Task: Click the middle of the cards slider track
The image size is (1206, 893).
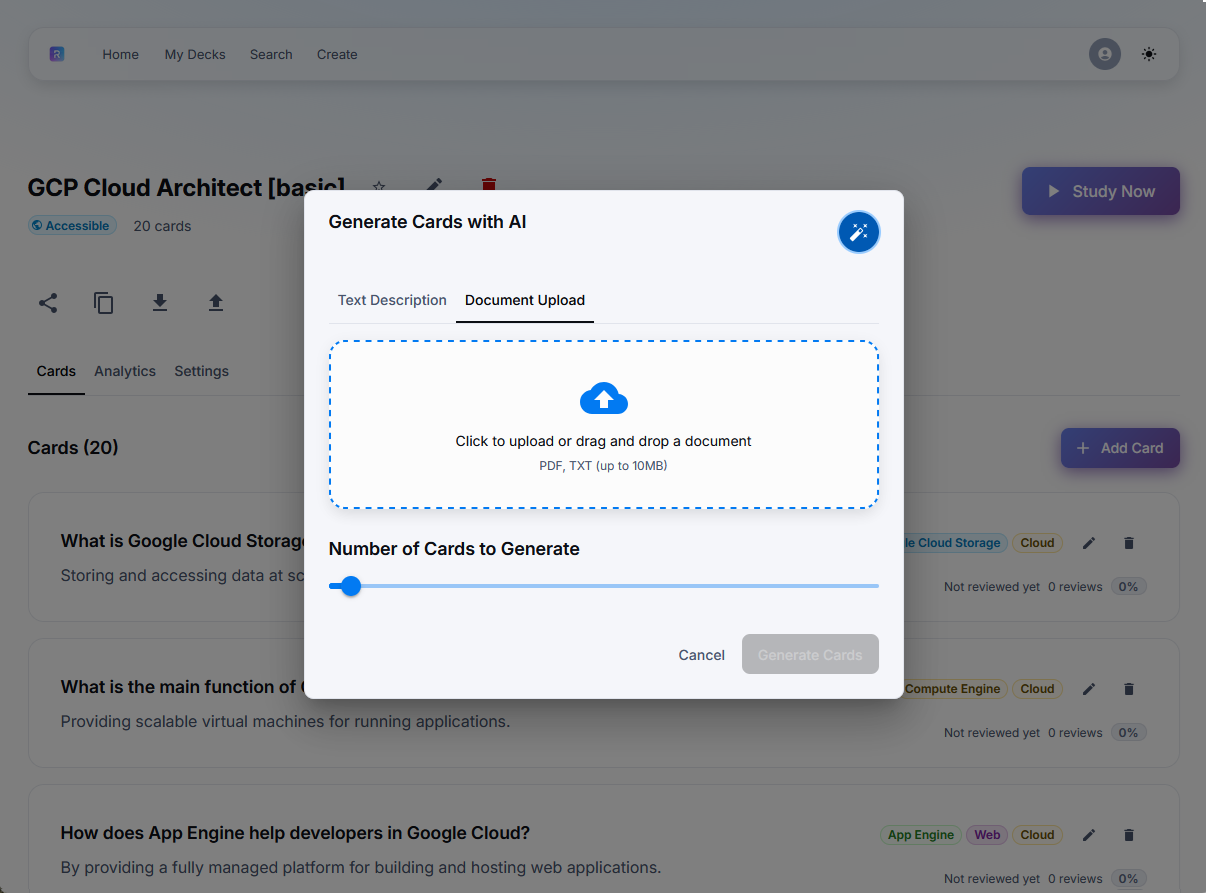Action: pos(604,586)
